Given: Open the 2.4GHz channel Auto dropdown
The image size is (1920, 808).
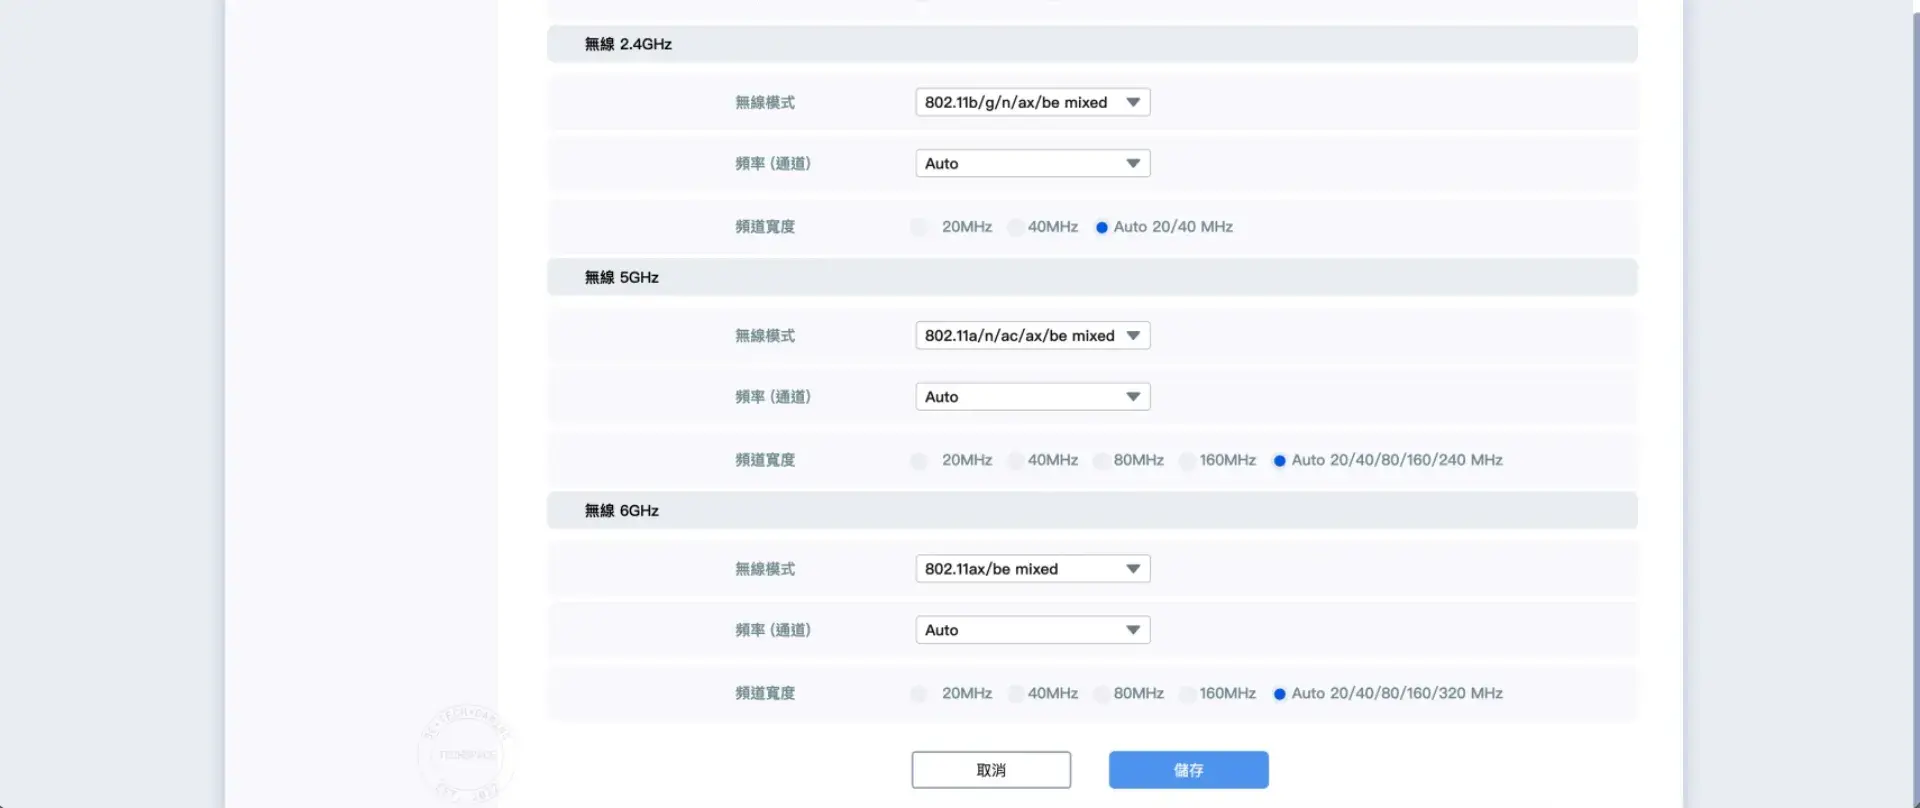Looking at the screenshot, I should 1032,163.
